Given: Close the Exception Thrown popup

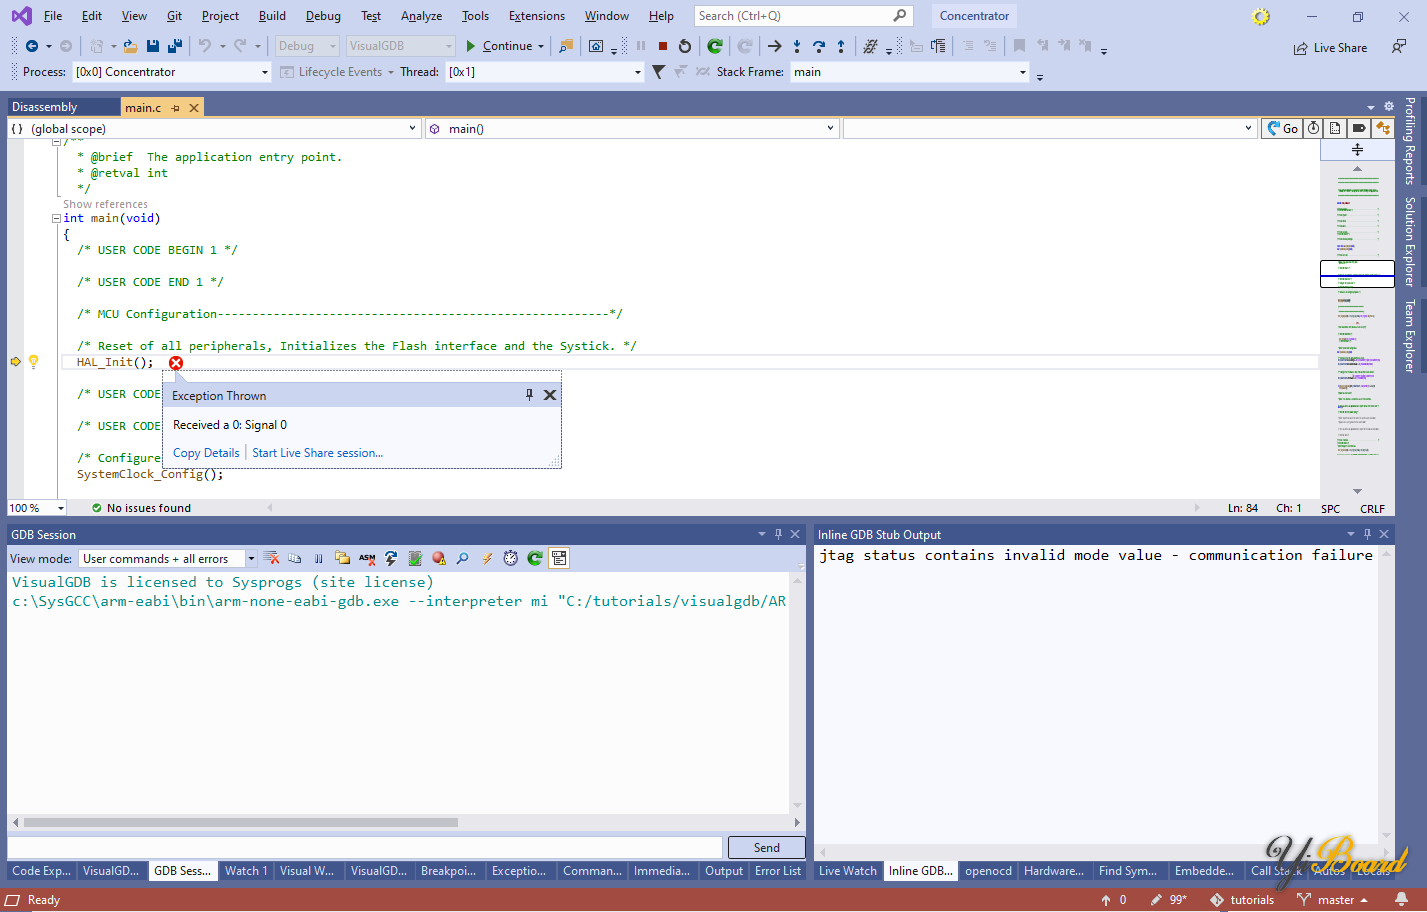Looking at the screenshot, I should pyautogui.click(x=550, y=395).
